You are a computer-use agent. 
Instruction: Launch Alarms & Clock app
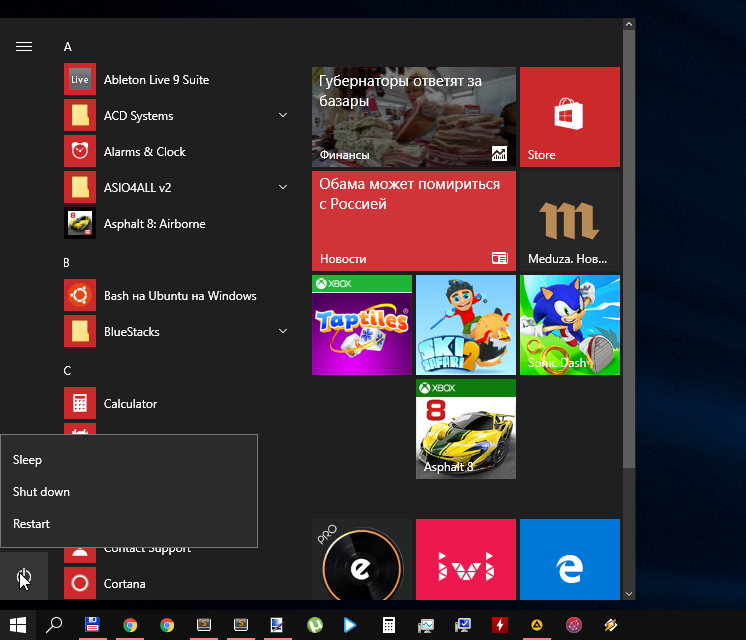(x=144, y=152)
